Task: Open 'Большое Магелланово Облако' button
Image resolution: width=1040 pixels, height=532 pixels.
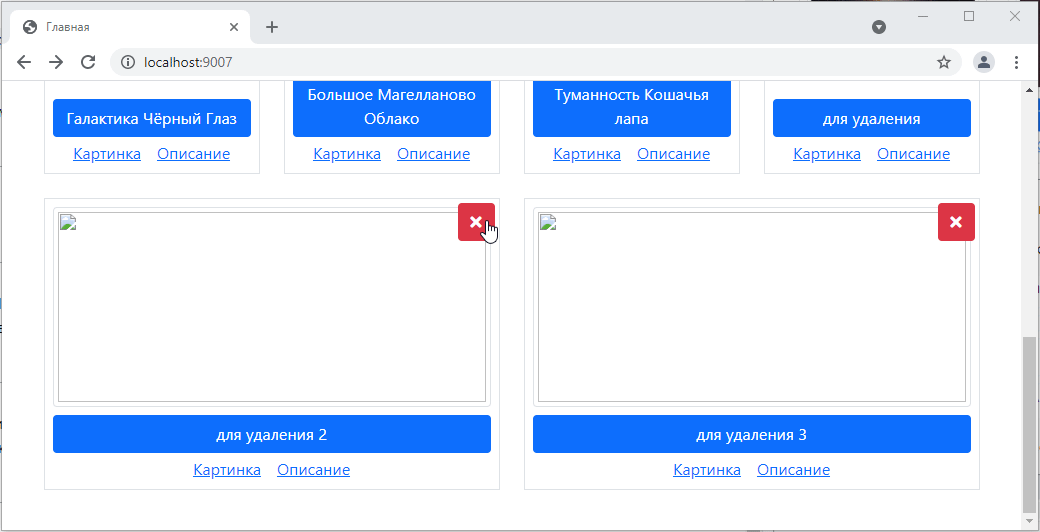Action: (392, 107)
